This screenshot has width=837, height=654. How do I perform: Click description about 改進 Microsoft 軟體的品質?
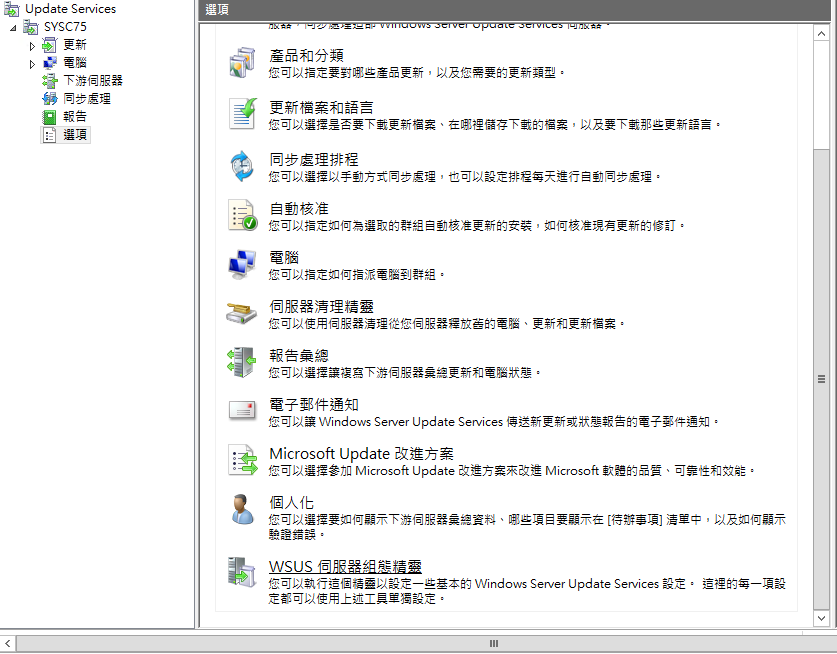pyautogui.click(x=512, y=471)
